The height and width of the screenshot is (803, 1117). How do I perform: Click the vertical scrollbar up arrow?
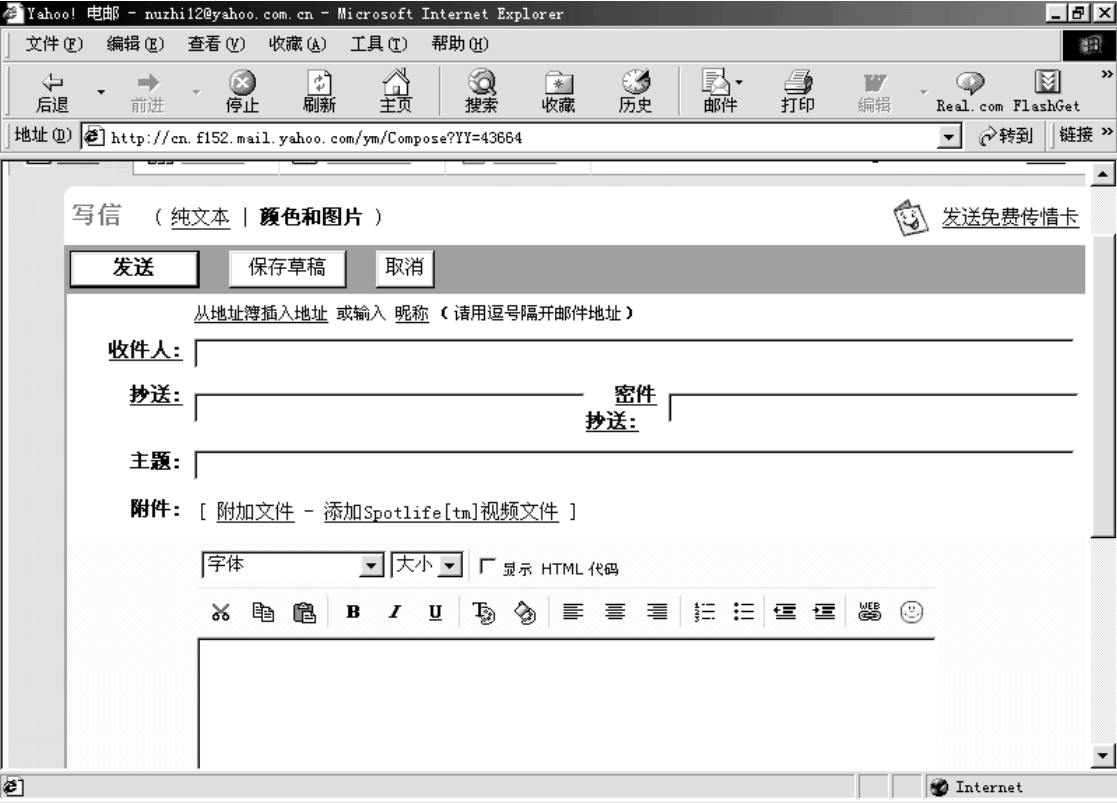(1102, 174)
